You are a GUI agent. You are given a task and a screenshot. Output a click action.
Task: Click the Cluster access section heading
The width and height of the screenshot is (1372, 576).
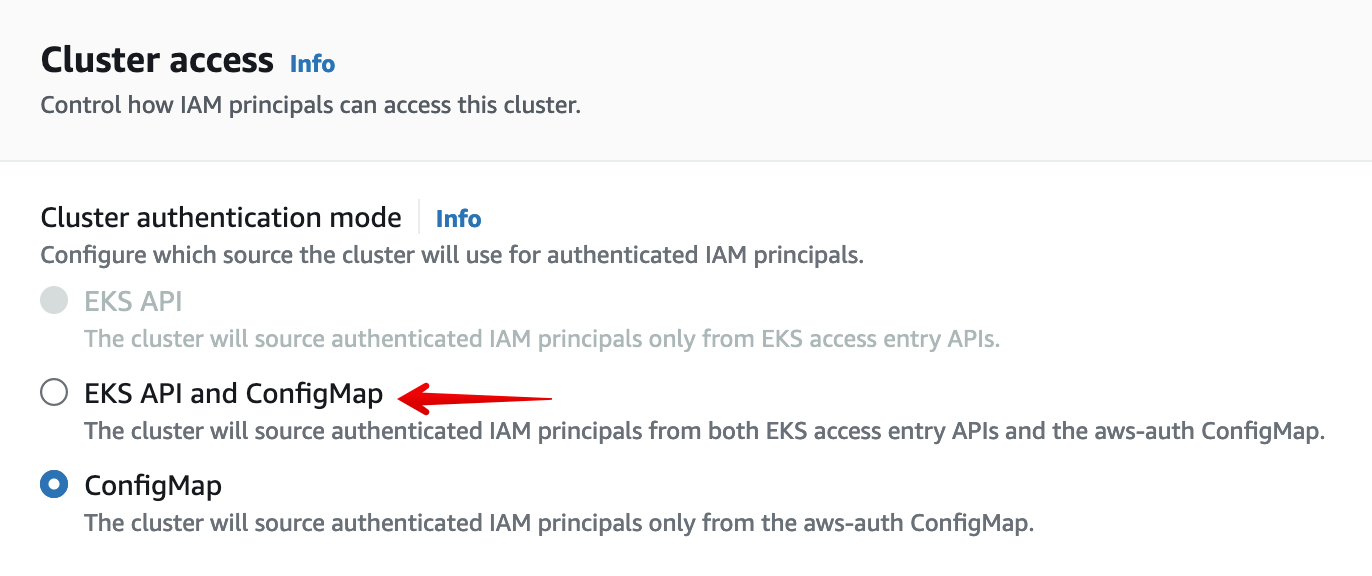pos(156,60)
